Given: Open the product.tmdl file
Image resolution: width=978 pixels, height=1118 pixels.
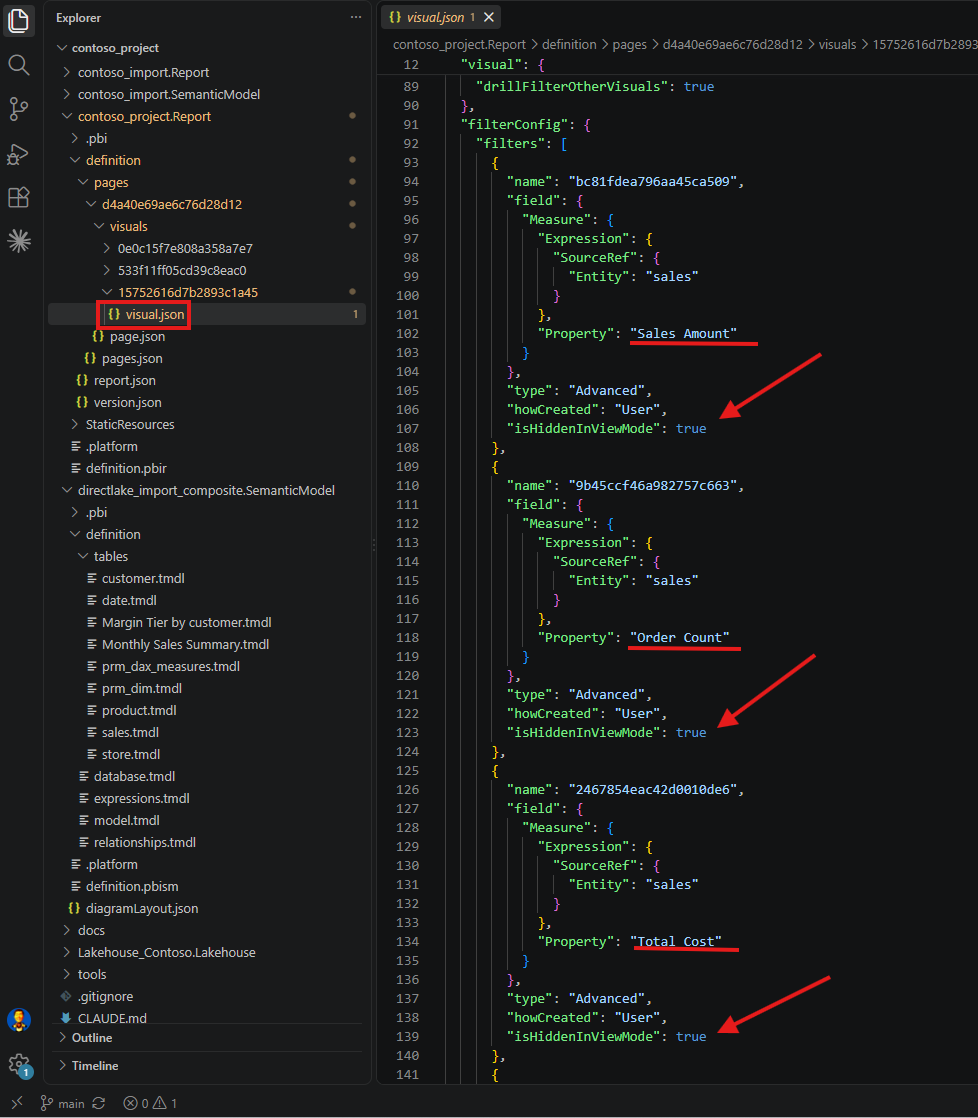Looking at the screenshot, I should click(139, 711).
